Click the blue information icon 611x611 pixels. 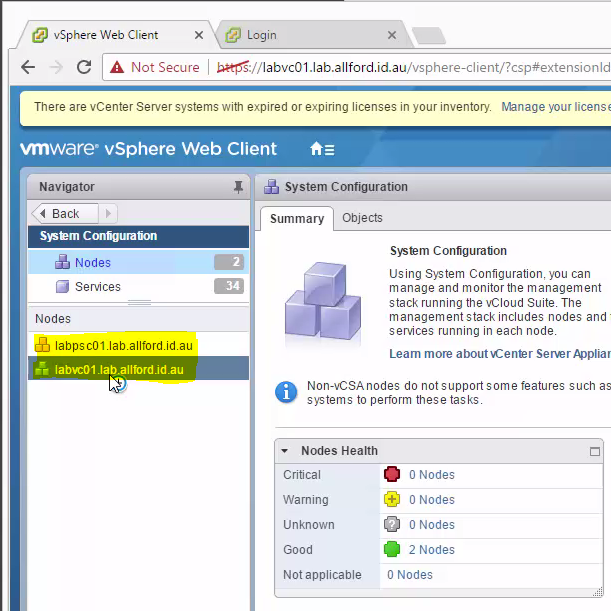click(x=286, y=392)
